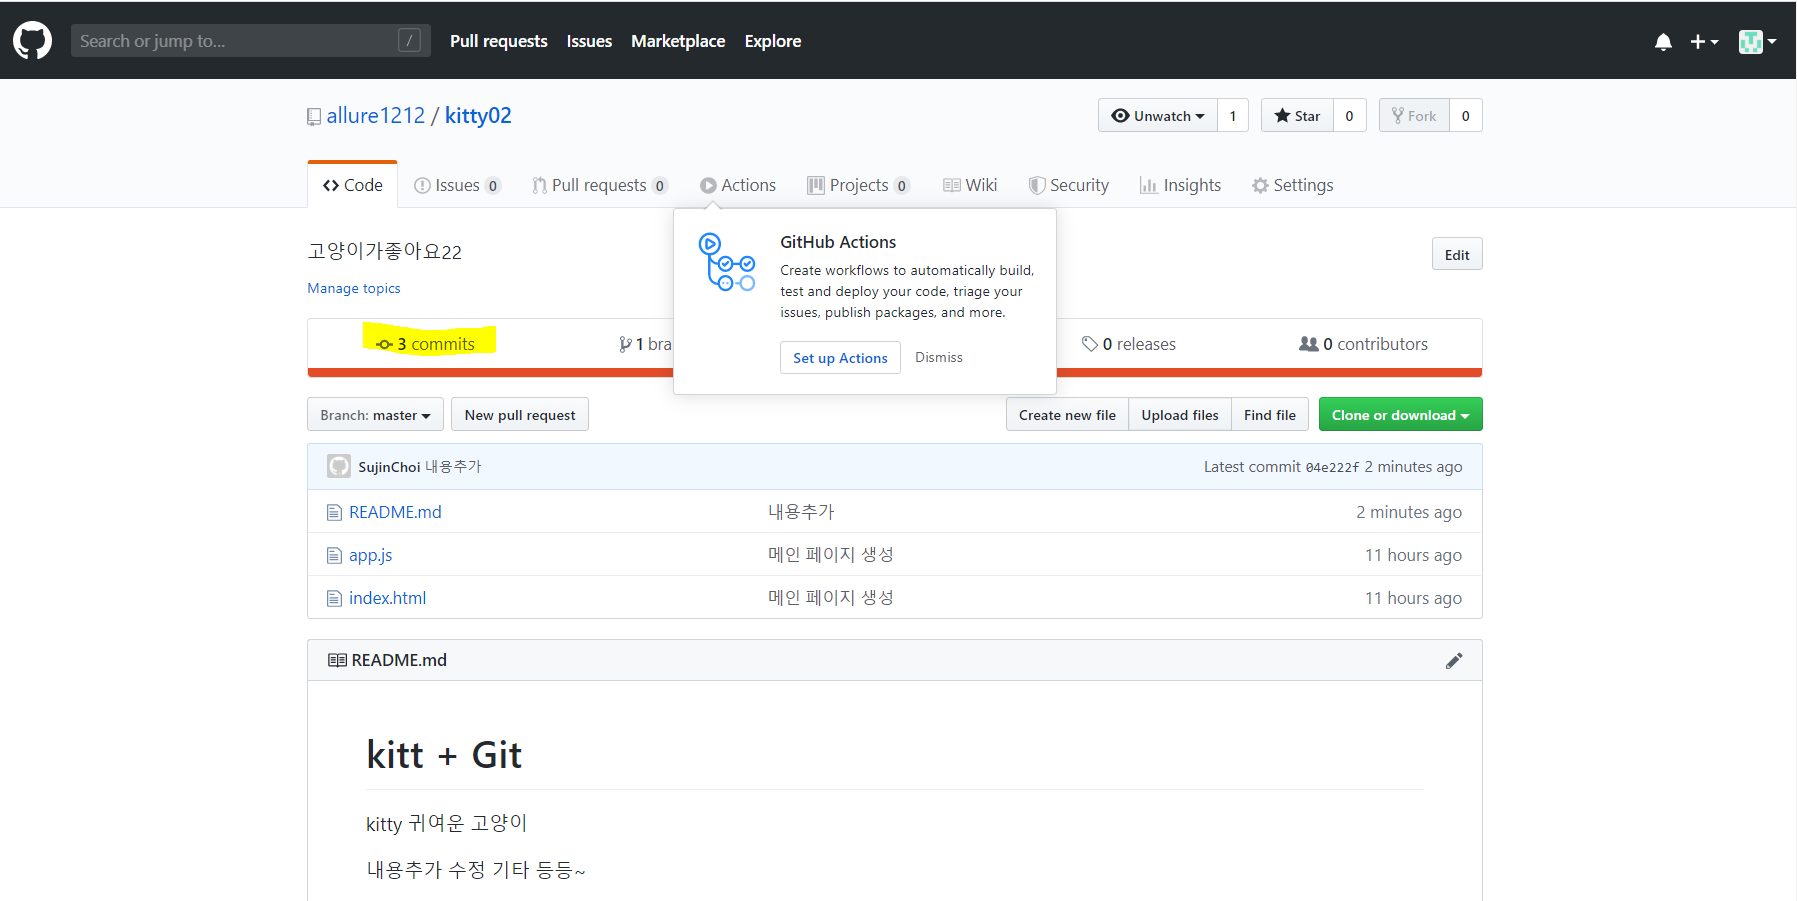Expand the Unwatch dropdown
Viewport: 1797px width, 901px height.
click(x=1158, y=116)
